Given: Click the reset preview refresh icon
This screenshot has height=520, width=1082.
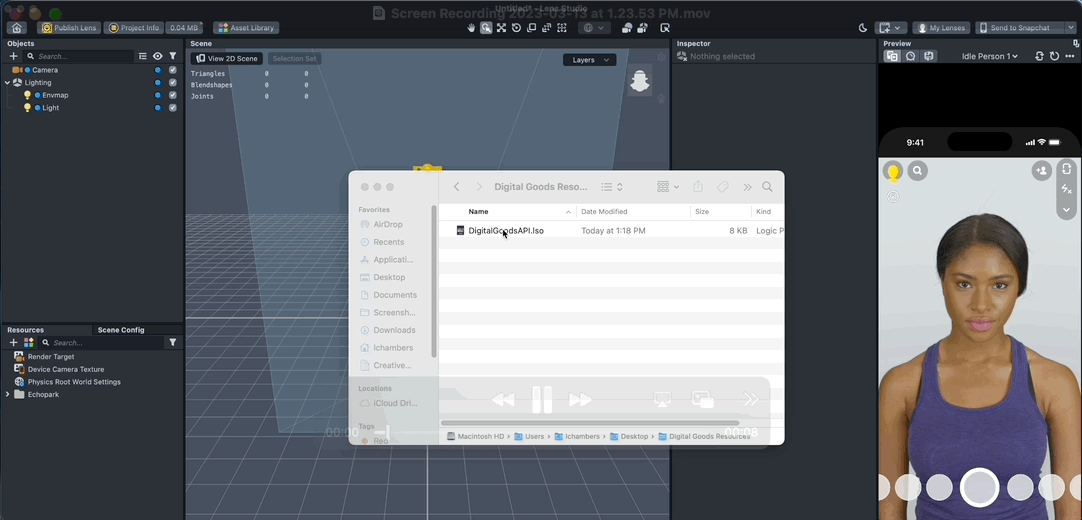Looking at the screenshot, I should [x=1054, y=57].
